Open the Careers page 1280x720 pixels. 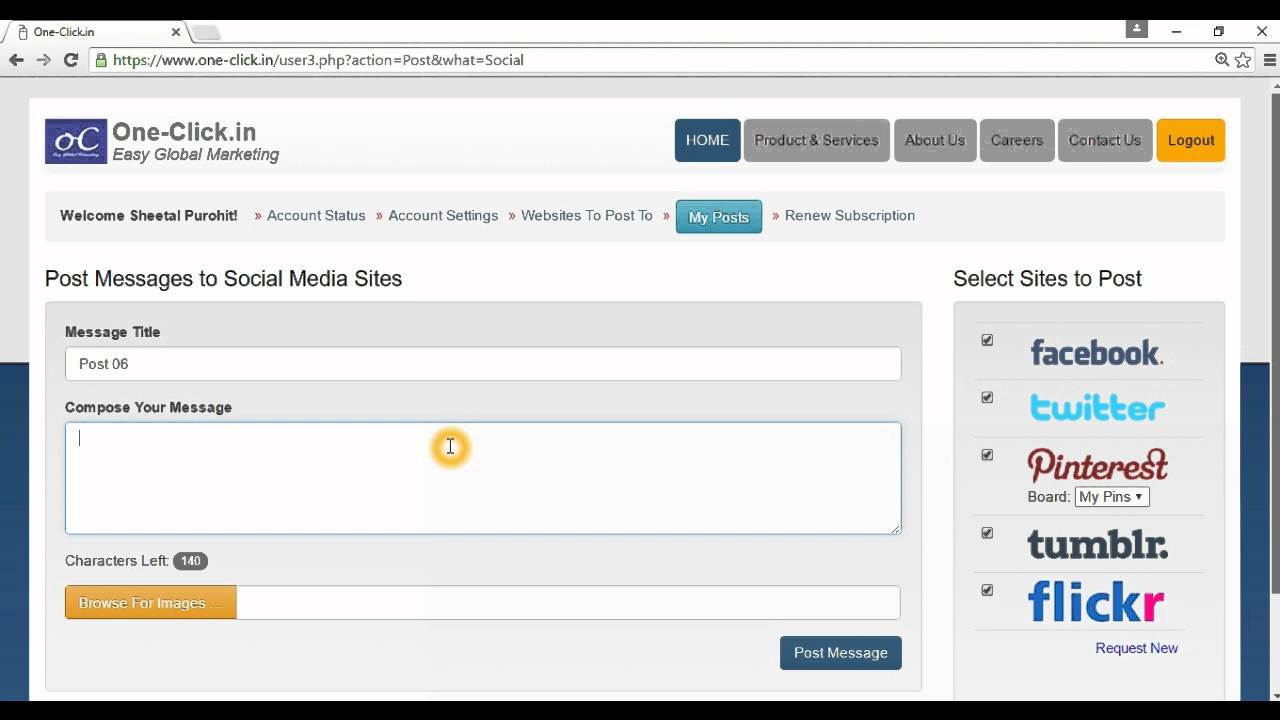(1017, 140)
